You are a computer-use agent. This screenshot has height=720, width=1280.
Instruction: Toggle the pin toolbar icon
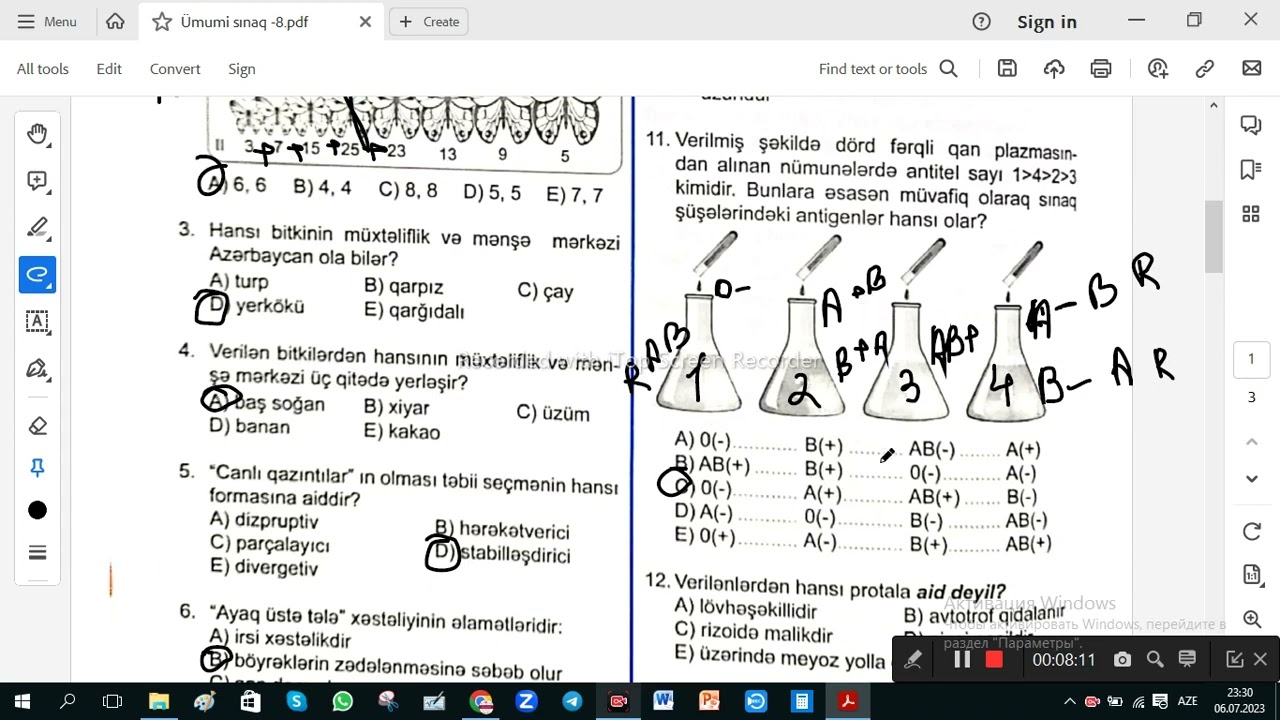37,468
